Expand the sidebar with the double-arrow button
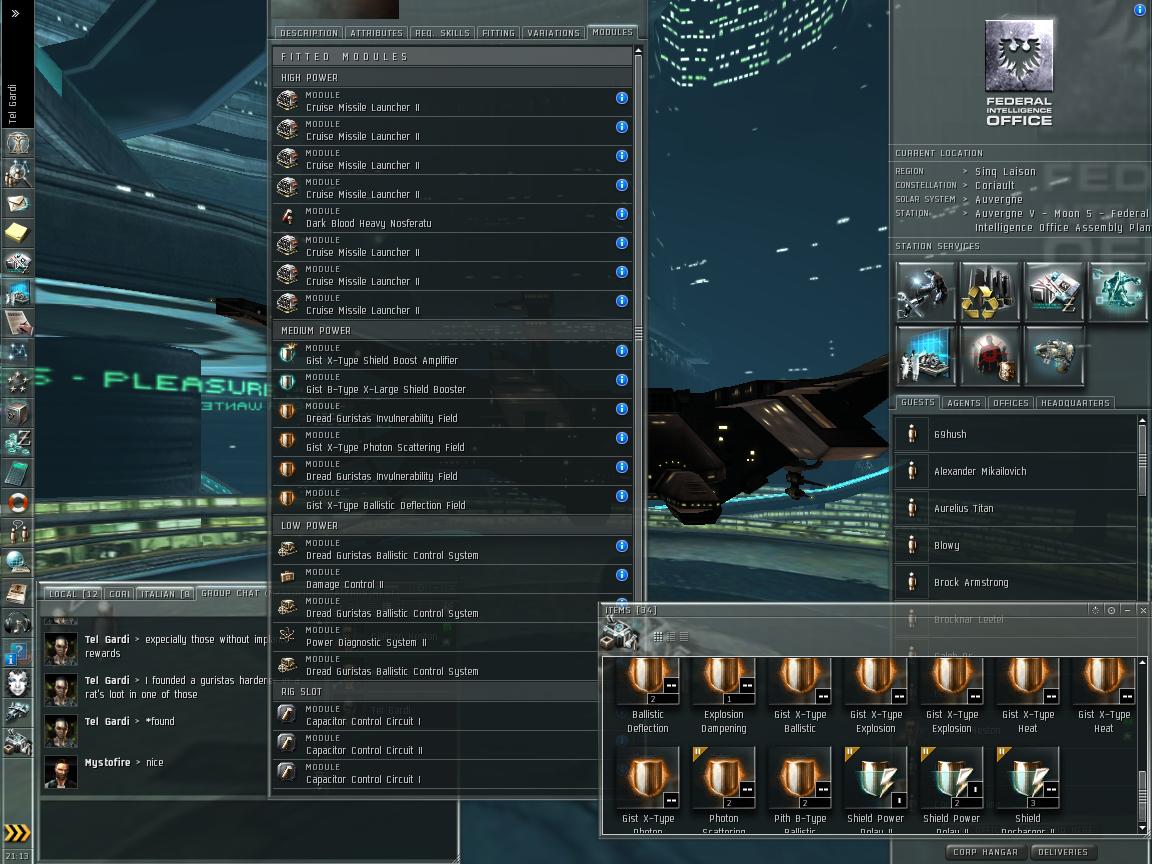Screen dimensions: 1152x864 pyautogui.click(x=15, y=13)
